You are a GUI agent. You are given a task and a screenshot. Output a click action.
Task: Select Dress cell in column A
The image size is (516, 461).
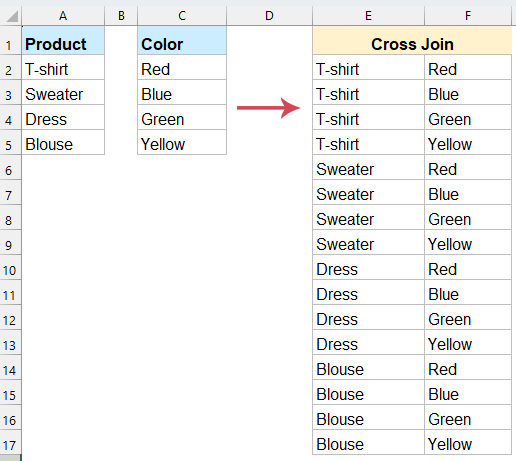point(63,117)
